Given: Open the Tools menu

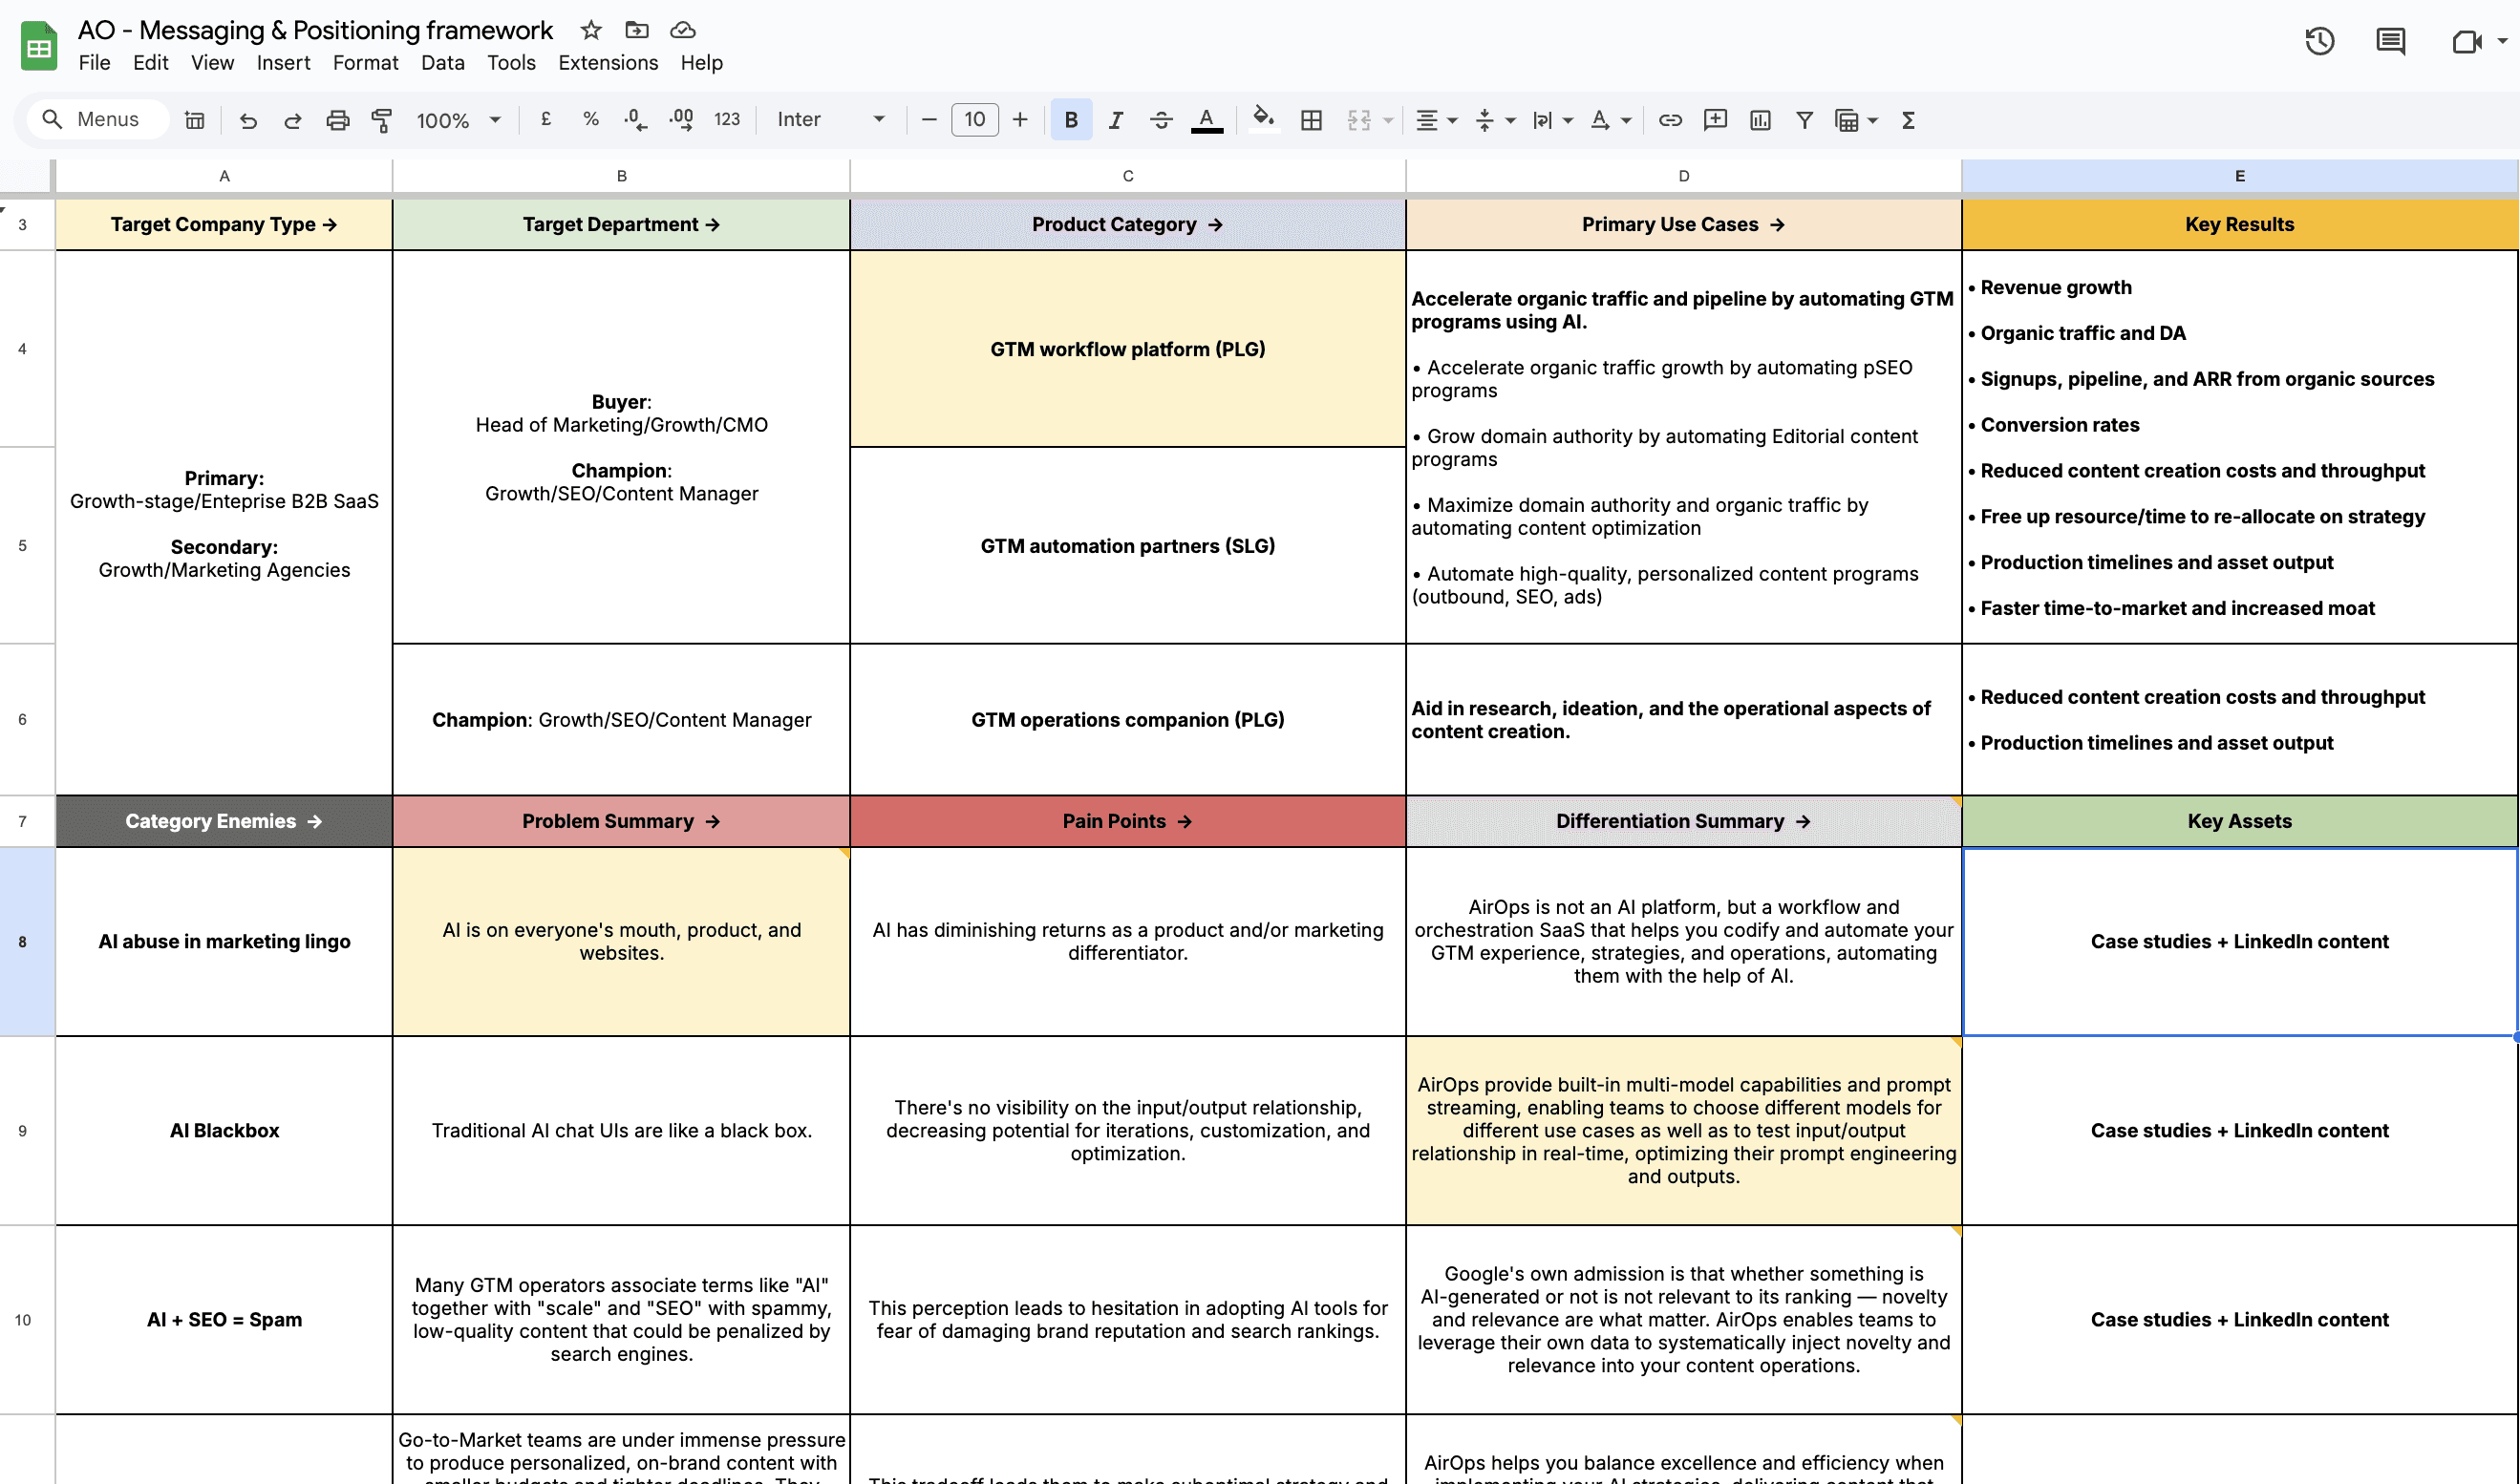Looking at the screenshot, I should [x=511, y=63].
